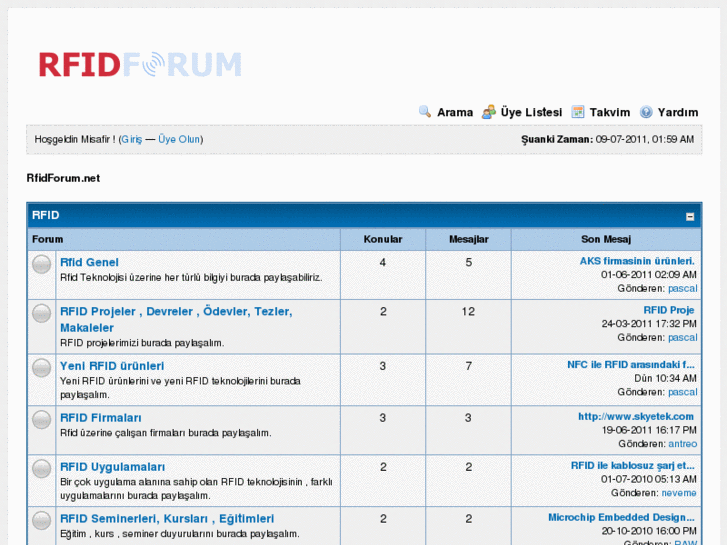Image resolution: width=727 pixels, height=545 pixels.
Task: Click the Giriş login link
Action: tap(132, 139)
